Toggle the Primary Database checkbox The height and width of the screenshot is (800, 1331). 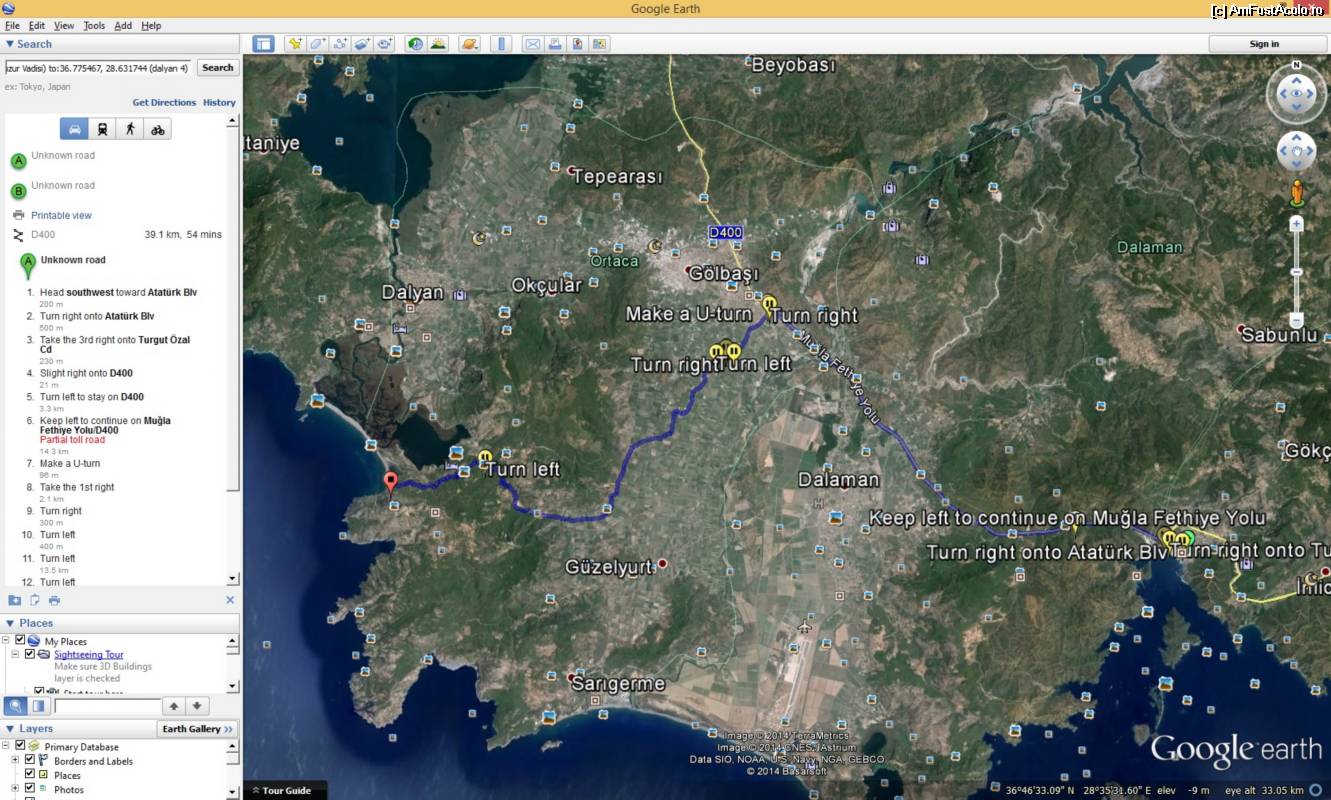(20, 746)
